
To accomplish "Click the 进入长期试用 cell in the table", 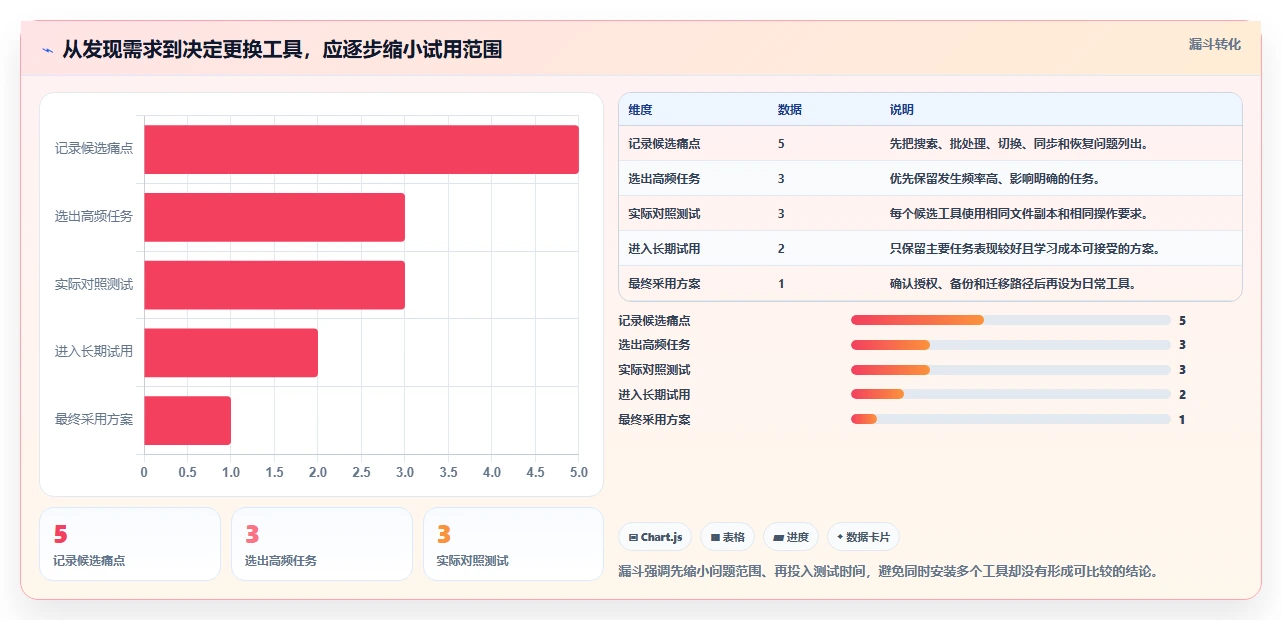I will coord(664,249).
